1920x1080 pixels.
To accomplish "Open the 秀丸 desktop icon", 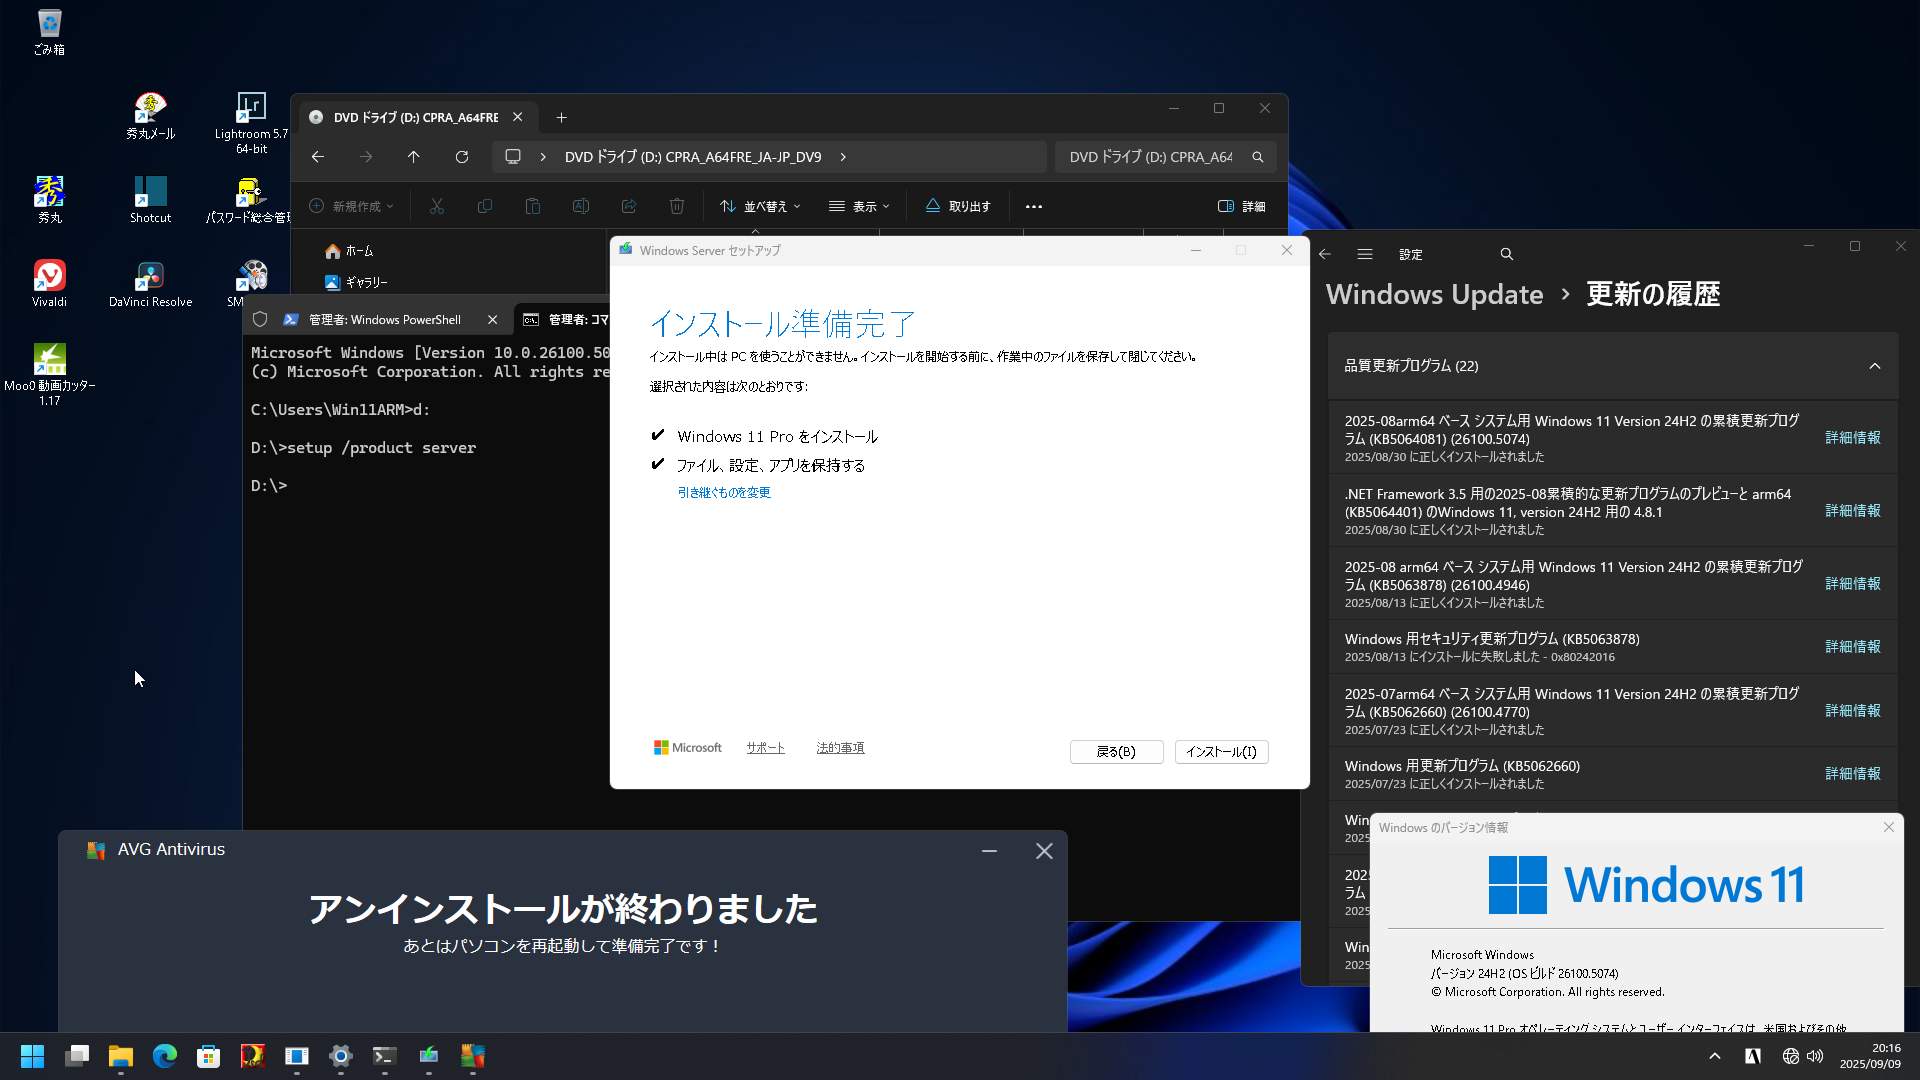I will [x=49, y=199].
